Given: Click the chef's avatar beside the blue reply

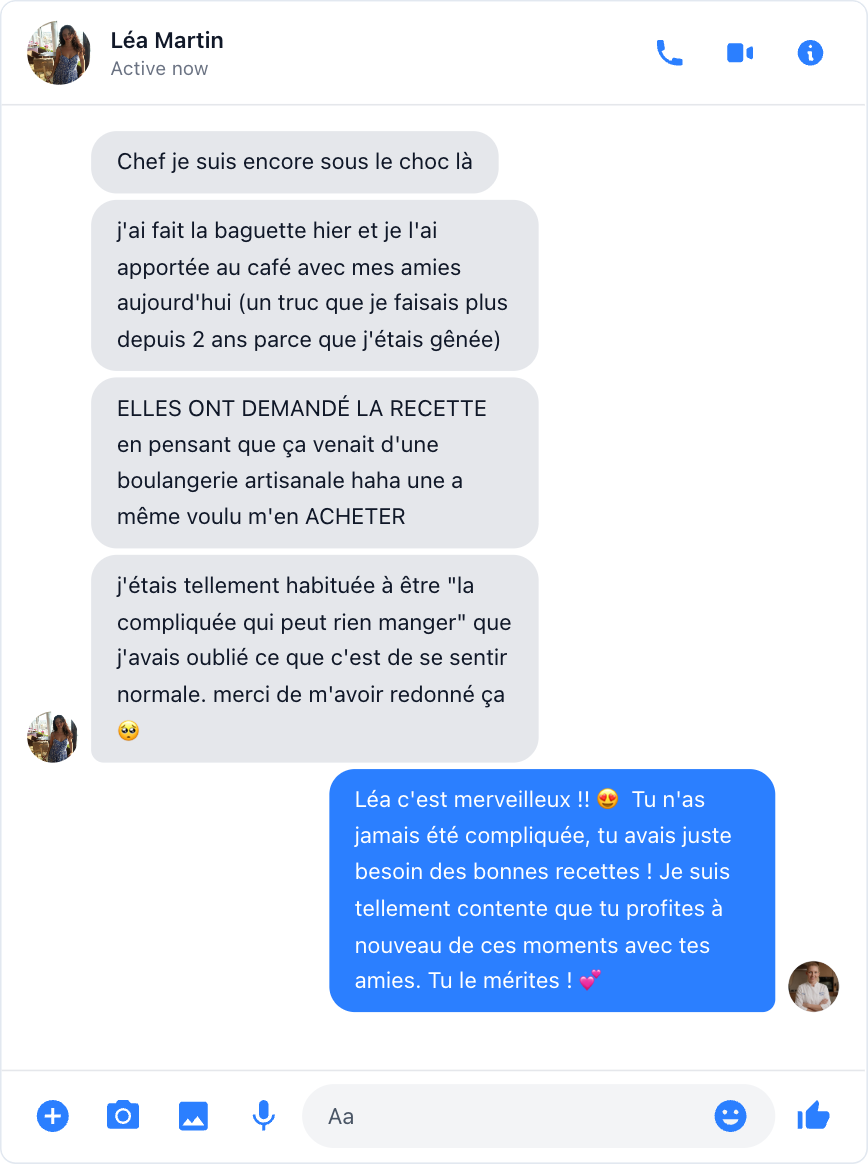Looking at the screenshot, I should click(813, 987).
